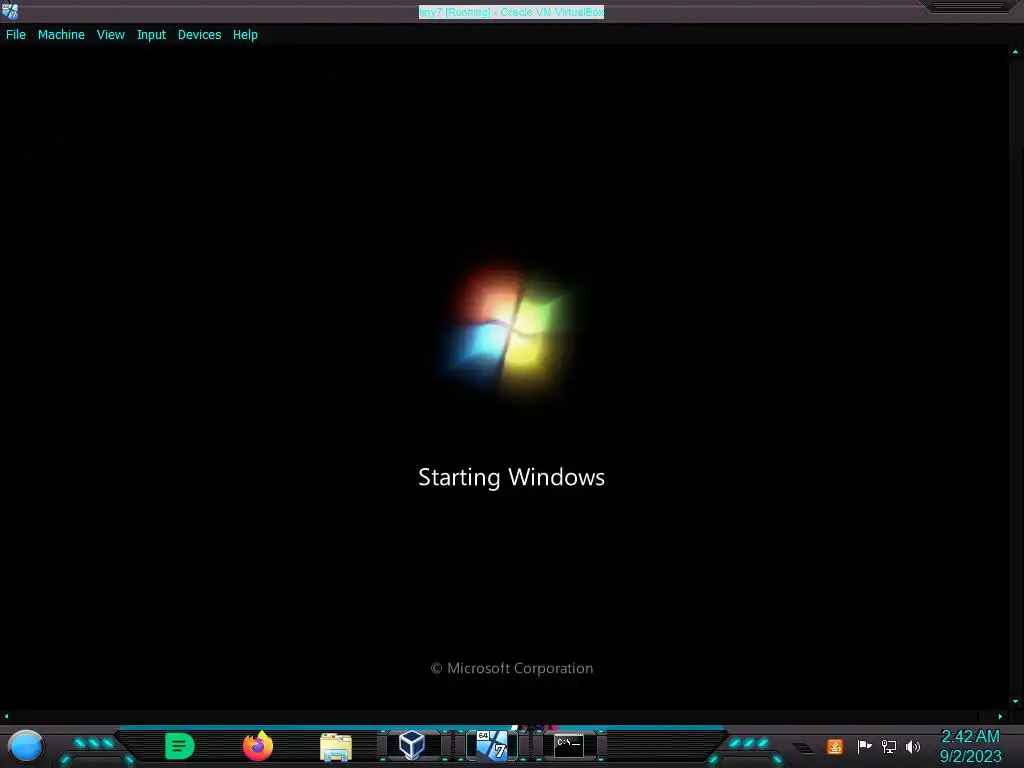This screenshot has height=768, width=1024.
Task: Open Action Center flag icon
Action: point(864,746)
